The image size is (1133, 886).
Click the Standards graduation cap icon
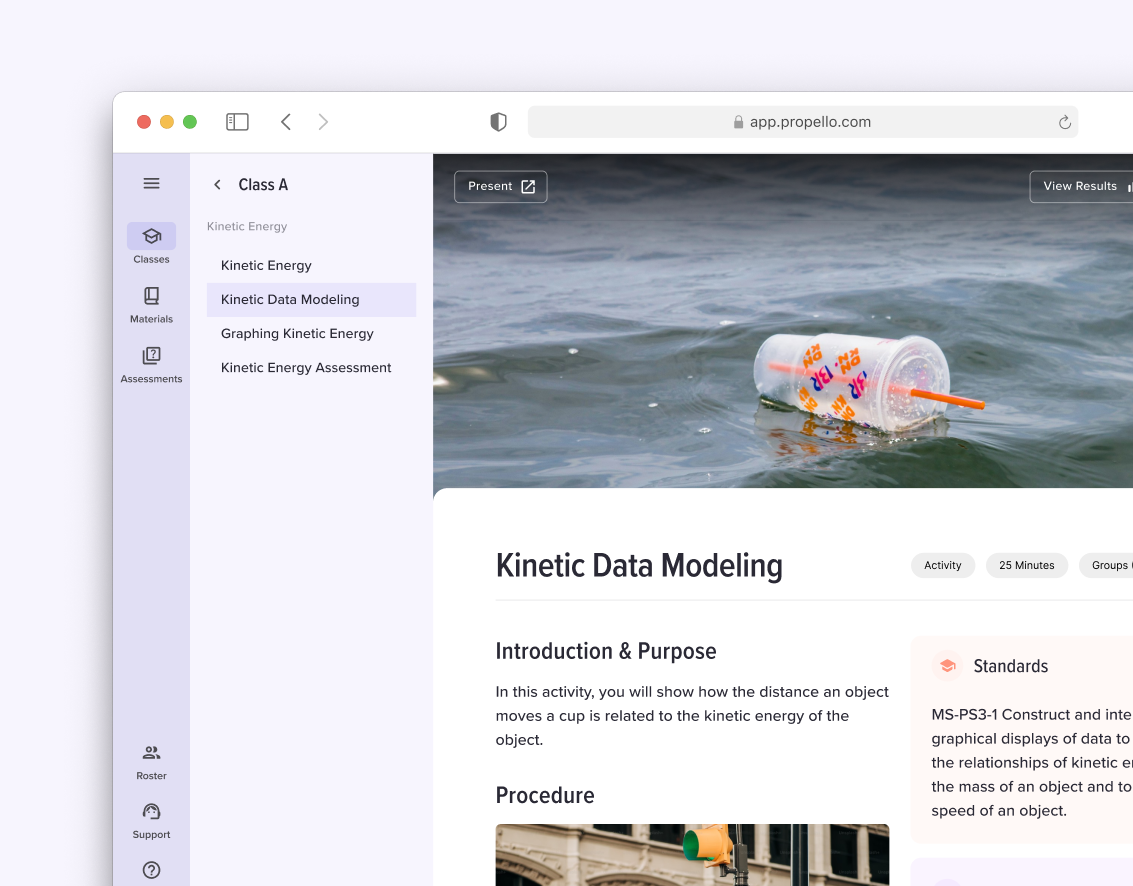point(947,666)
